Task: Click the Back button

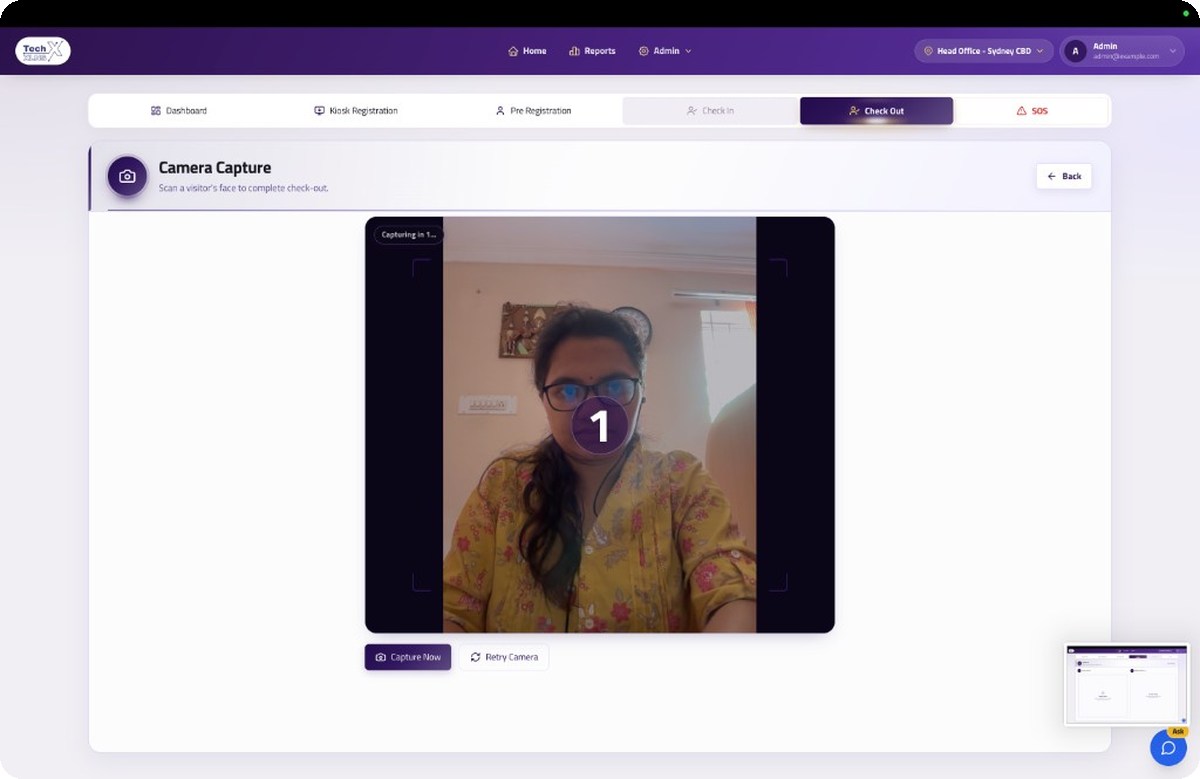Action: [1064, 176]
